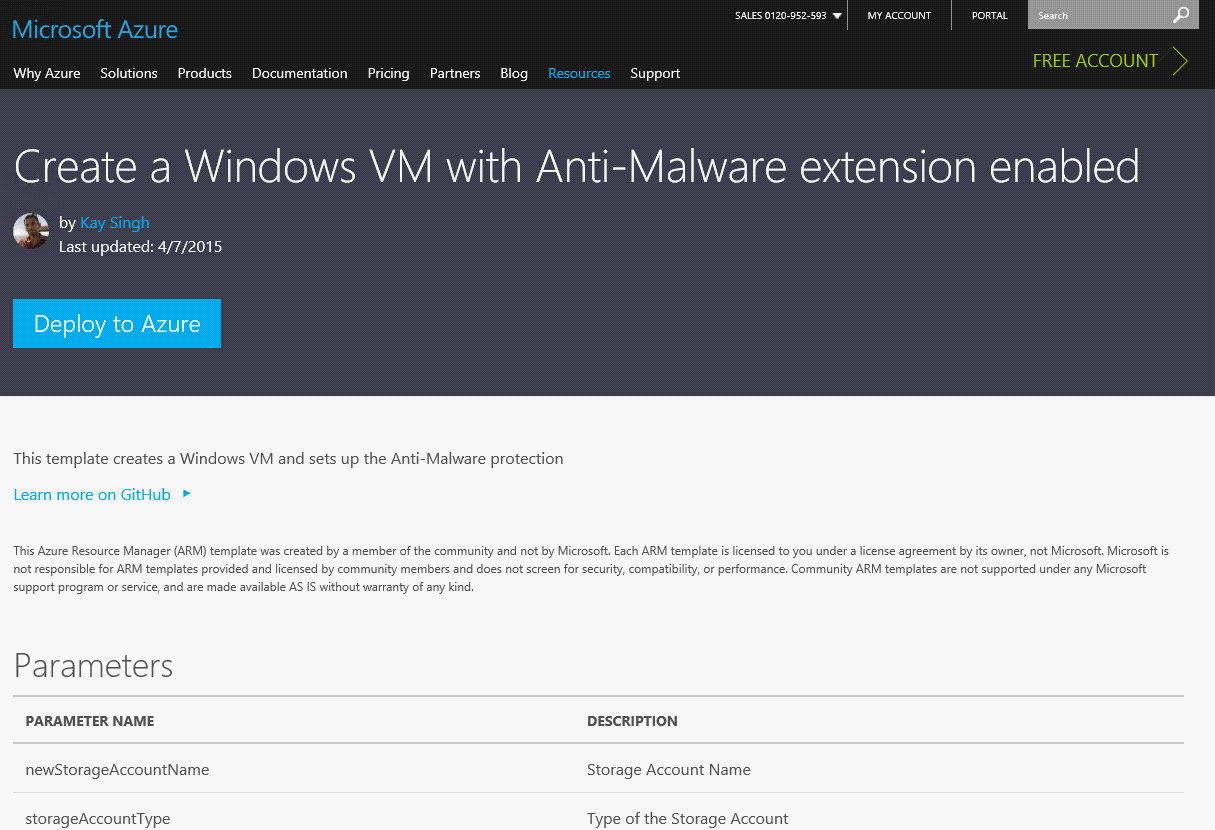Click the Last updated 4/7/2015 text
The image size is (1215, 830).
coord(141,246)
